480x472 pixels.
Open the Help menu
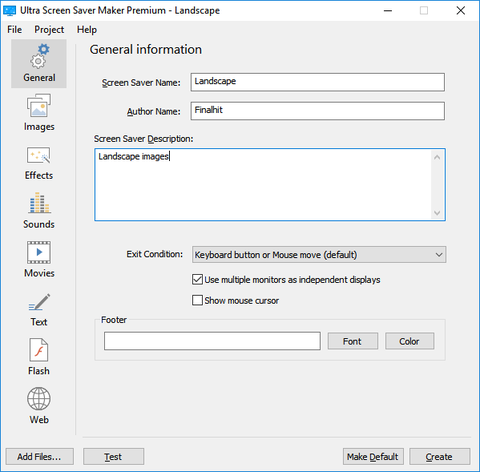[x=87, y=30]
